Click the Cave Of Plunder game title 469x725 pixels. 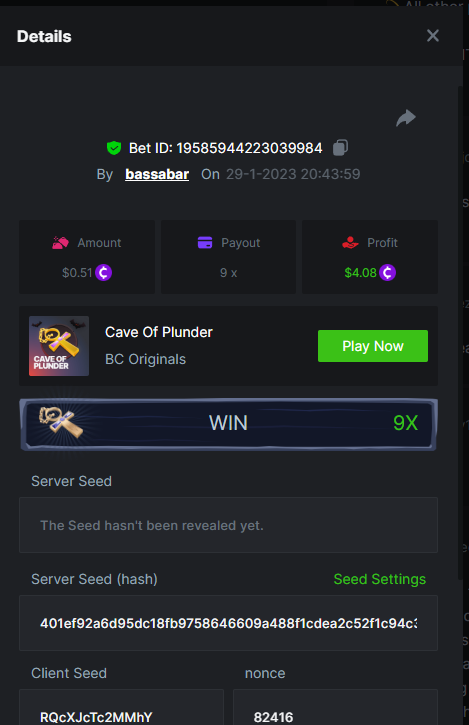tap(159, 332)
